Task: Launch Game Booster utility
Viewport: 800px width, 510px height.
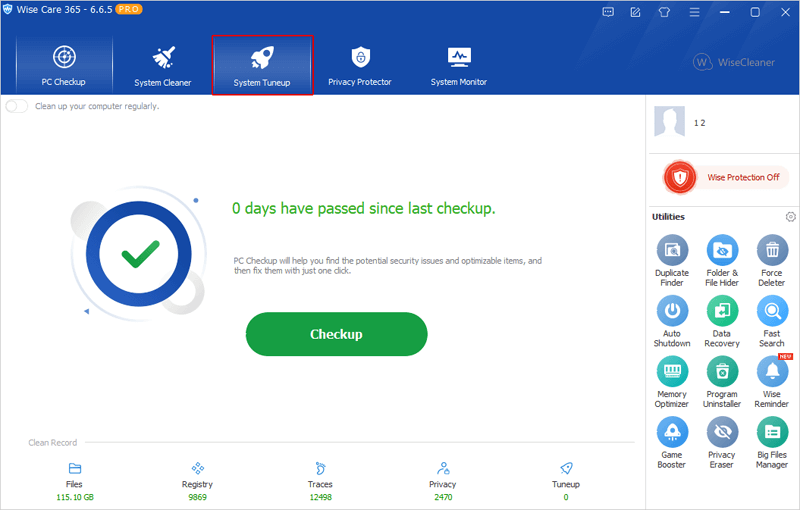Action: pos(672,443)
